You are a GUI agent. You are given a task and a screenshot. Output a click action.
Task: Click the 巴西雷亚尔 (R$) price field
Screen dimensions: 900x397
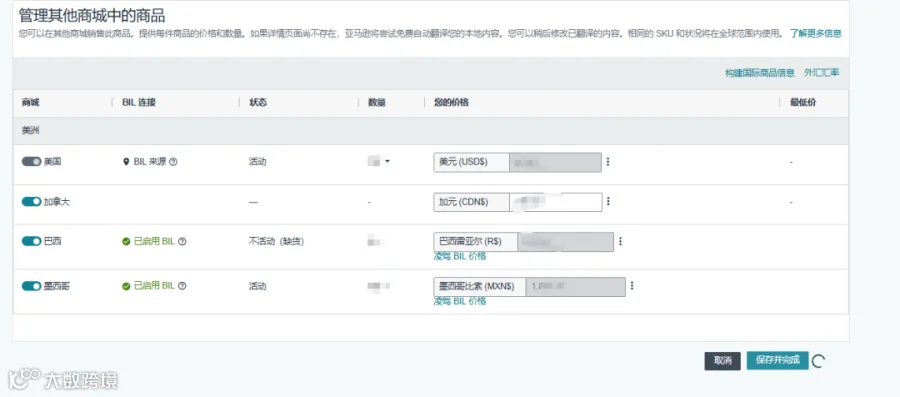(x=565, y=242)
